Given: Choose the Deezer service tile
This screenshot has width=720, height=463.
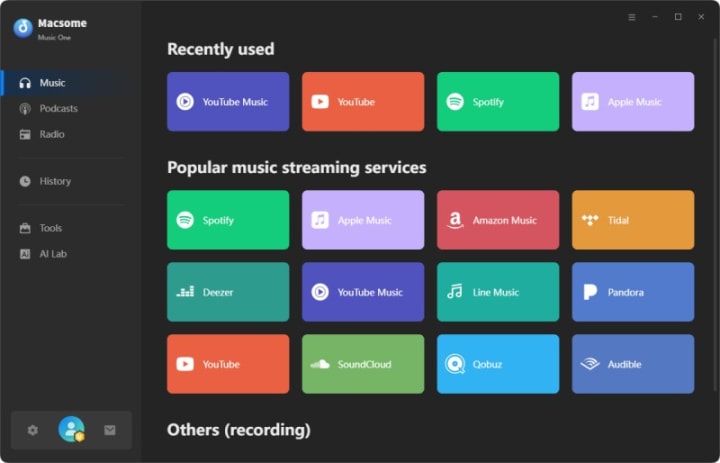Looking at the screenshot, I should click(228, 292).
